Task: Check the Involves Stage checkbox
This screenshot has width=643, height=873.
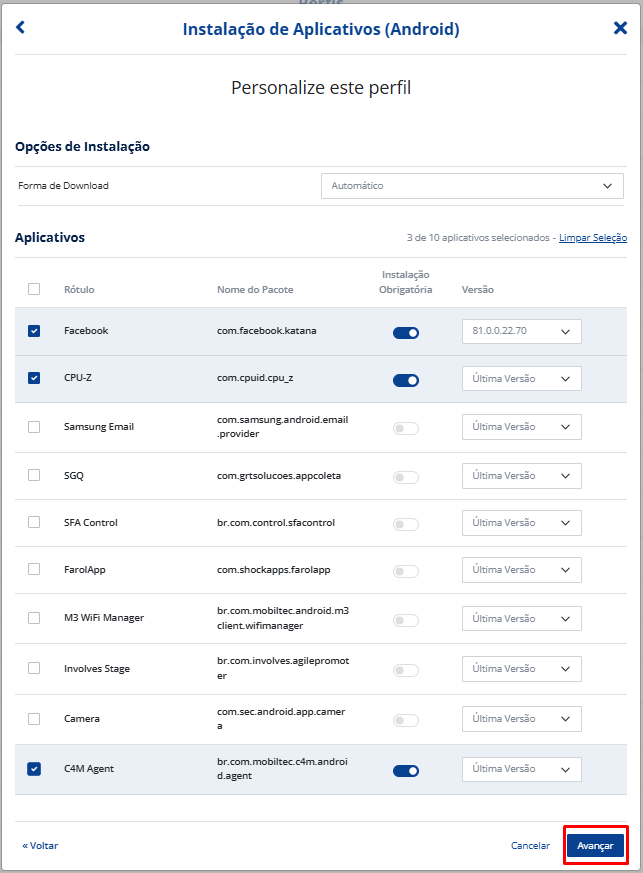Action: 34,668
